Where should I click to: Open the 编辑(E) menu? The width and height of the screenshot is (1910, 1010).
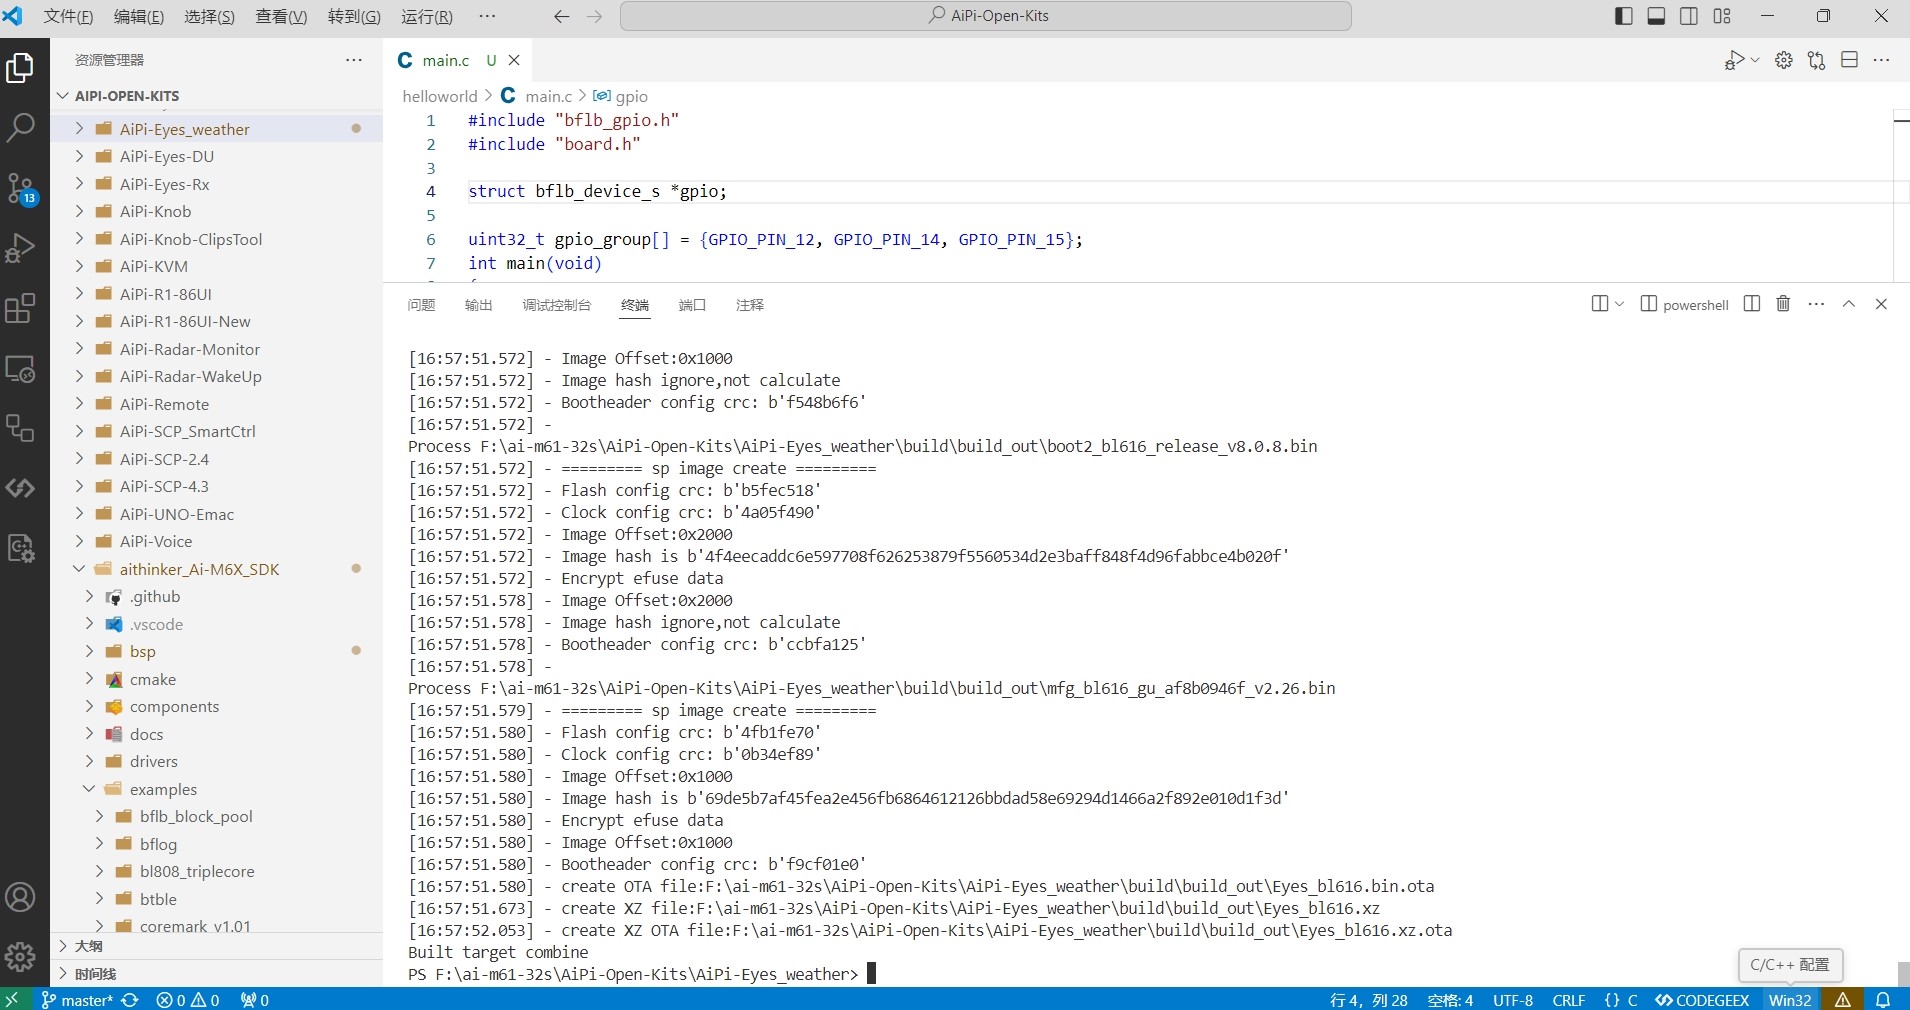click(139, 16)
